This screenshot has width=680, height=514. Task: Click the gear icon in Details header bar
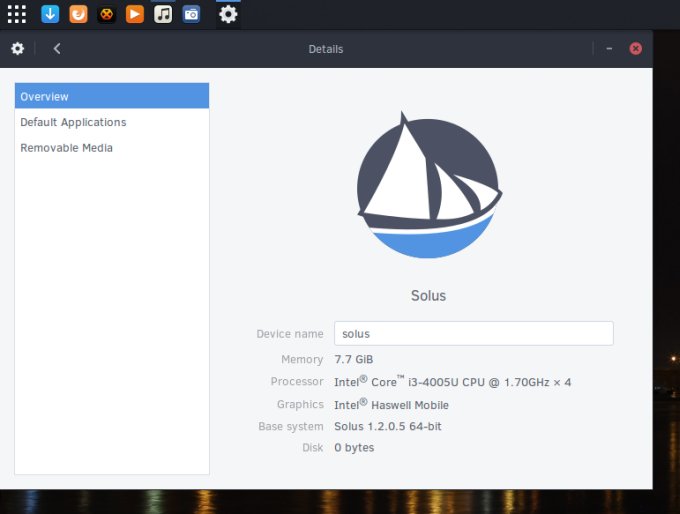17,49
